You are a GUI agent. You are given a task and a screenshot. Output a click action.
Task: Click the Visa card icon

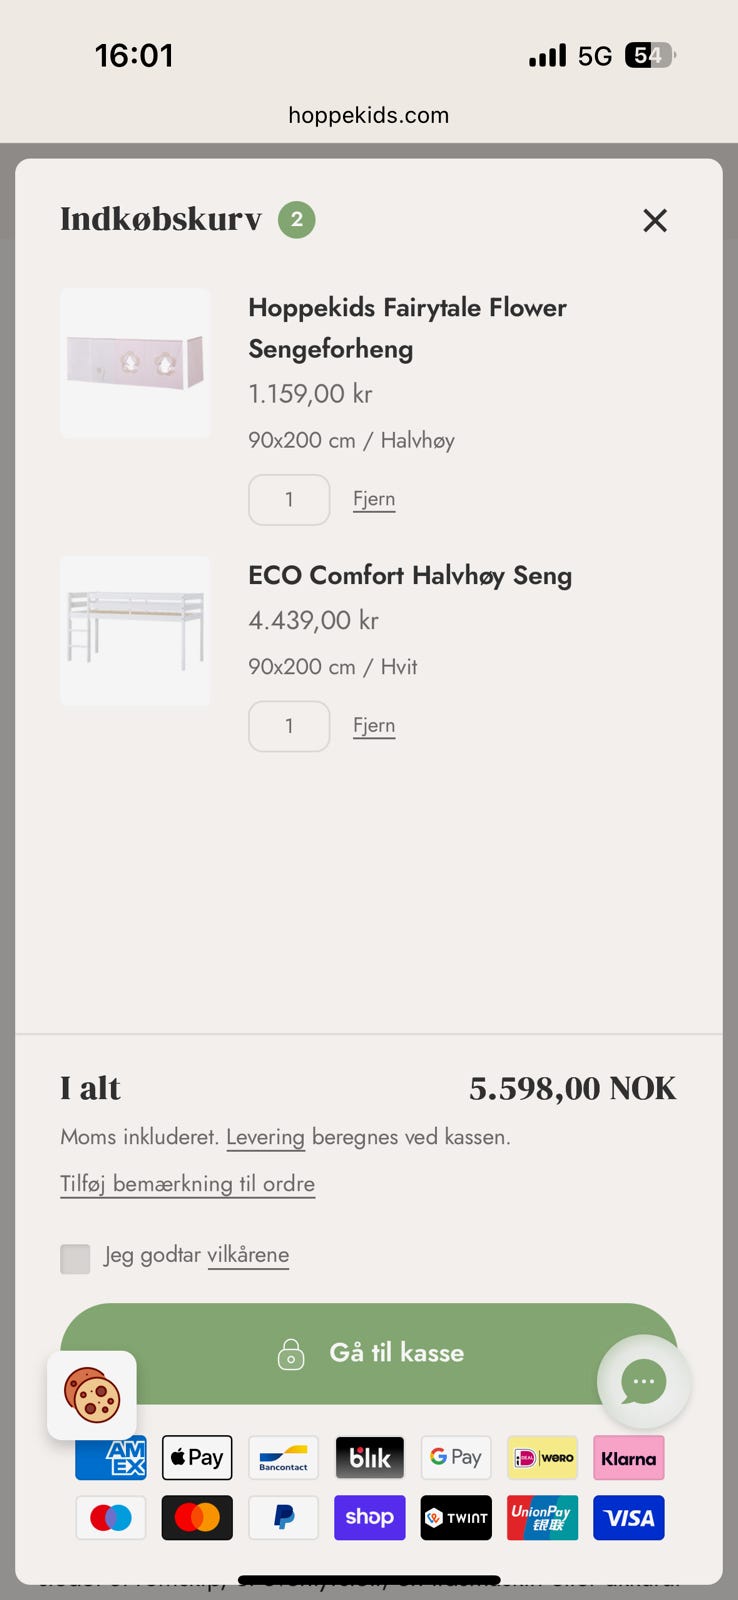pos(629,1517)
